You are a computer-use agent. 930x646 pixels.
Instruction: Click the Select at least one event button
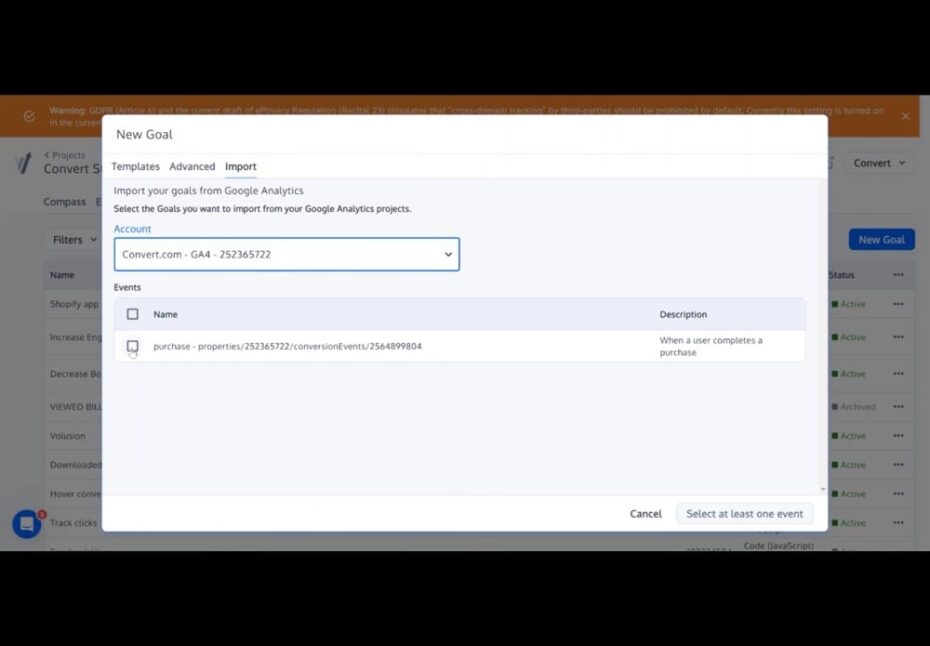tap(744, 514)
